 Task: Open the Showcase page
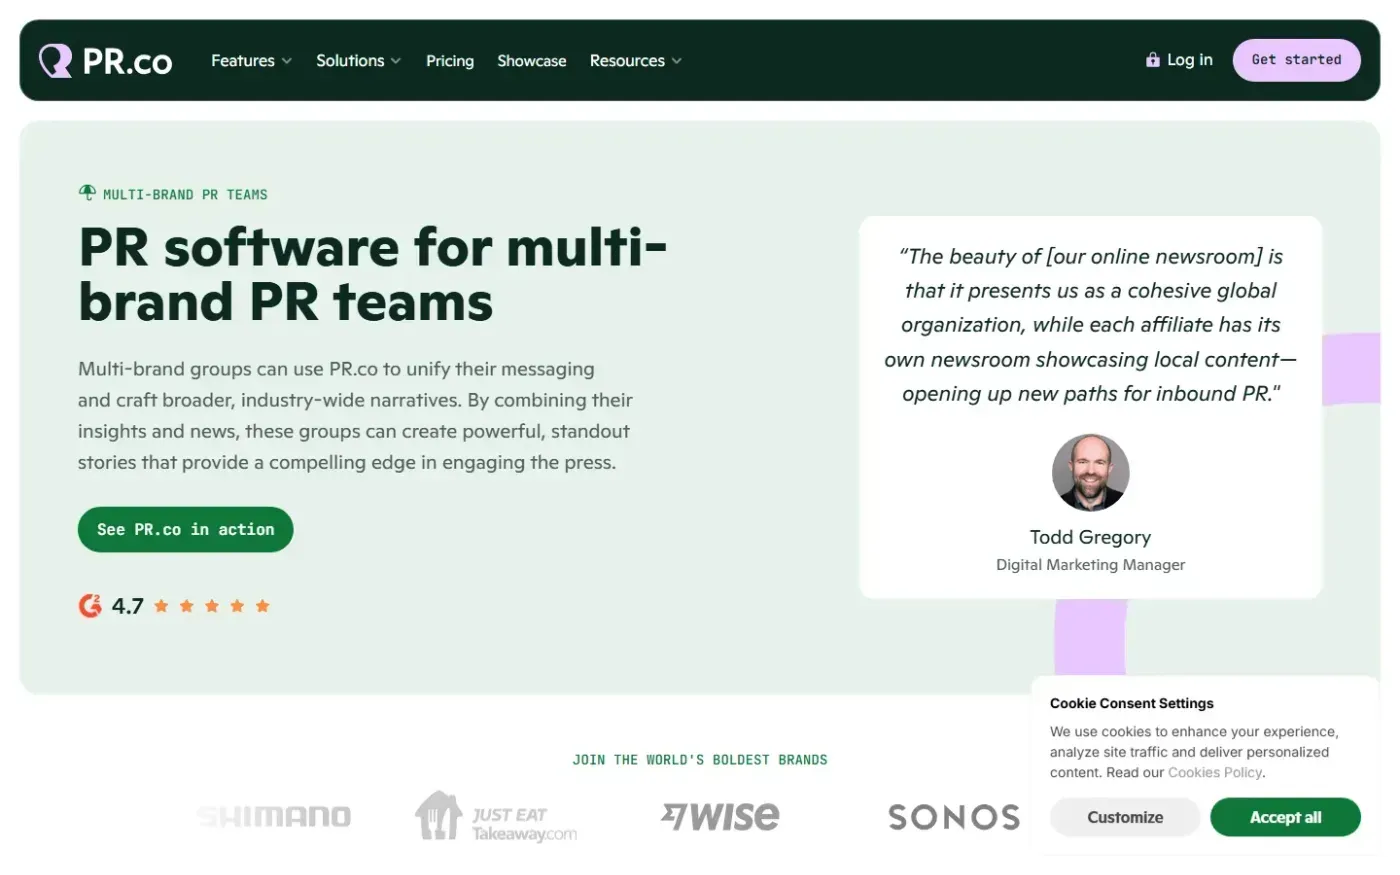click(x=532, y=61)
